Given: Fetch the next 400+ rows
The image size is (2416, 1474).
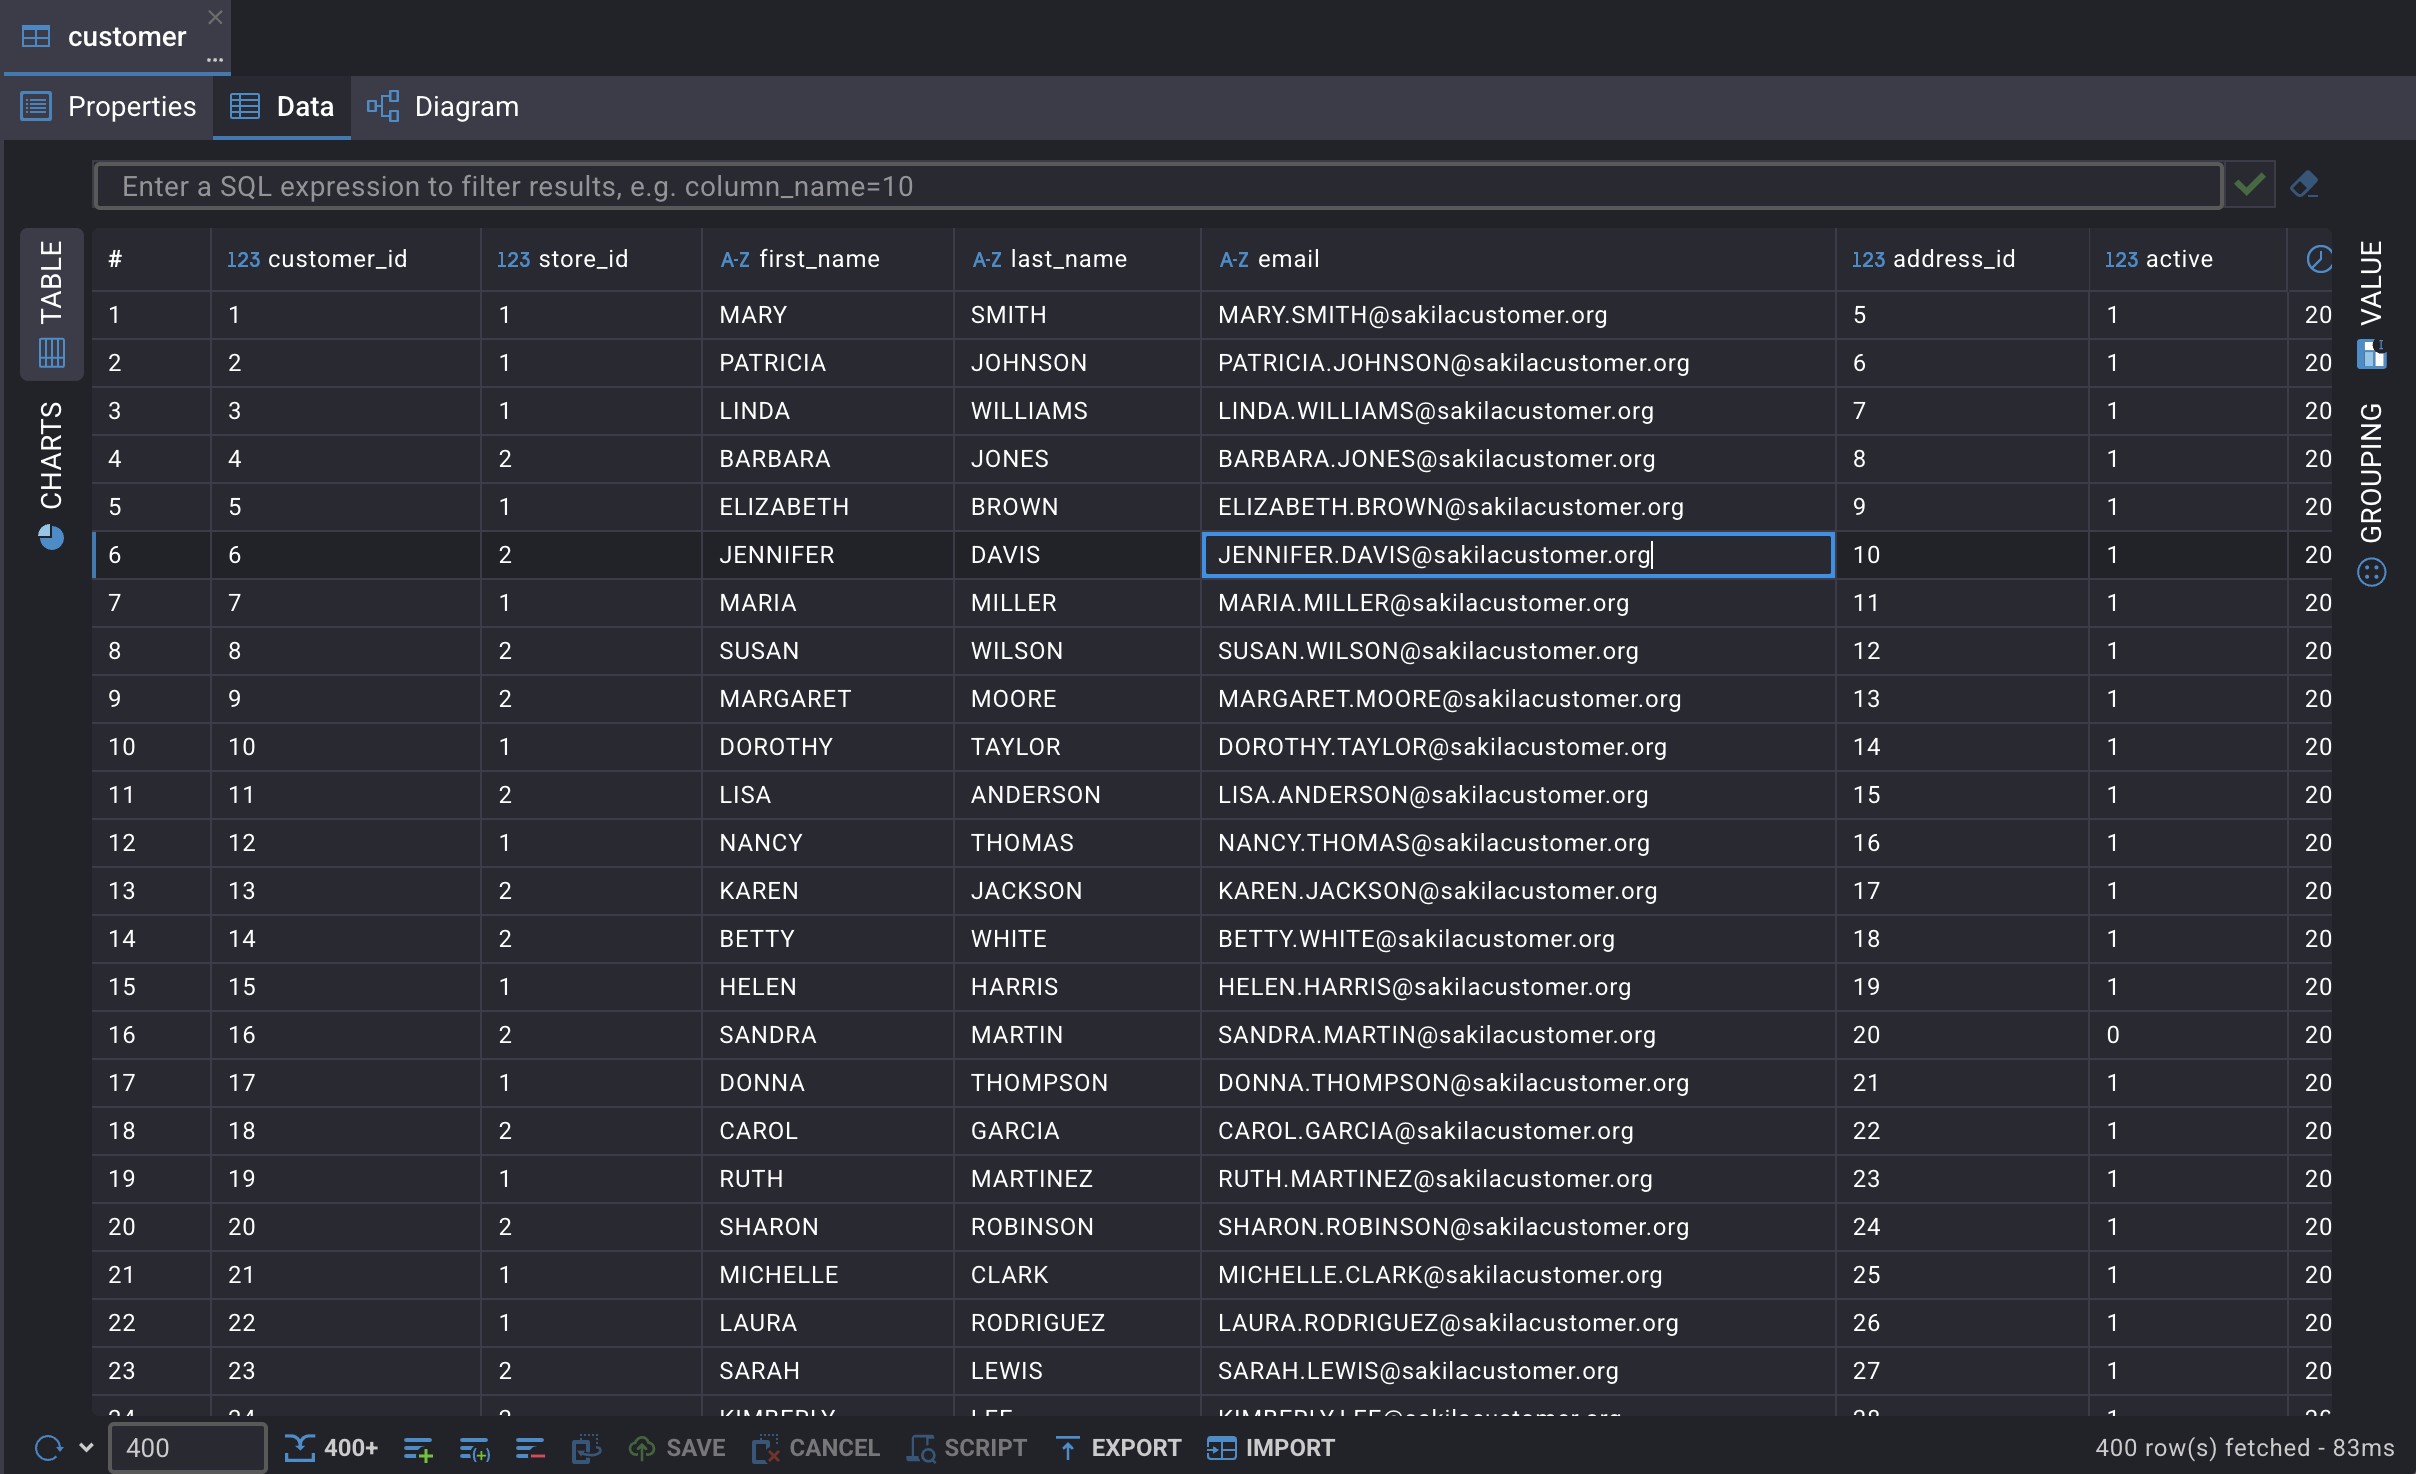Looking at the screenshot, I should 331,1447.
